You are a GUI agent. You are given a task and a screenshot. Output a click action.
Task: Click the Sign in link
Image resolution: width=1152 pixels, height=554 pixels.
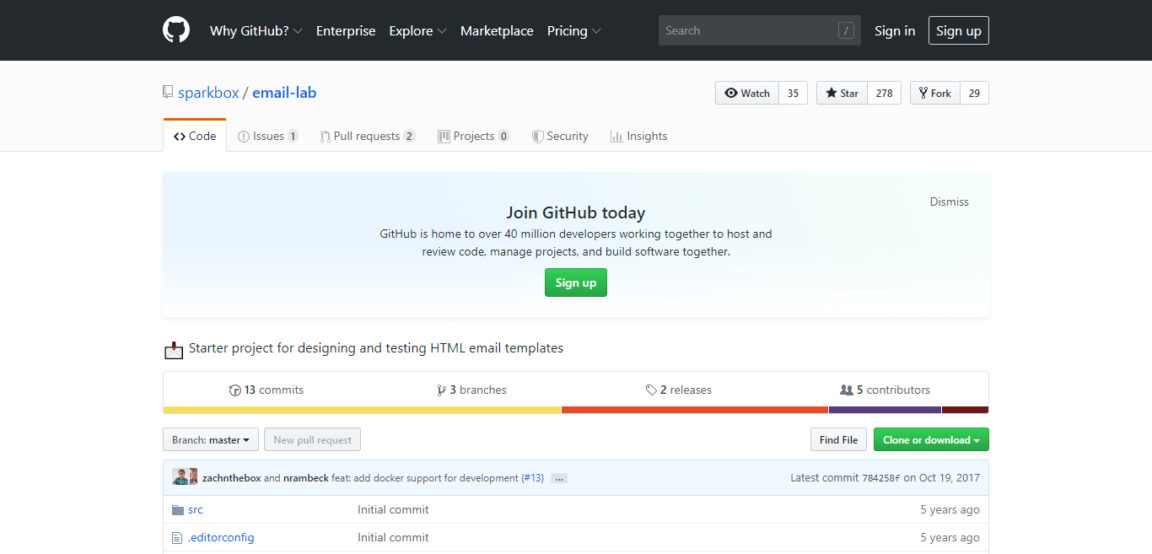(894, 31)
